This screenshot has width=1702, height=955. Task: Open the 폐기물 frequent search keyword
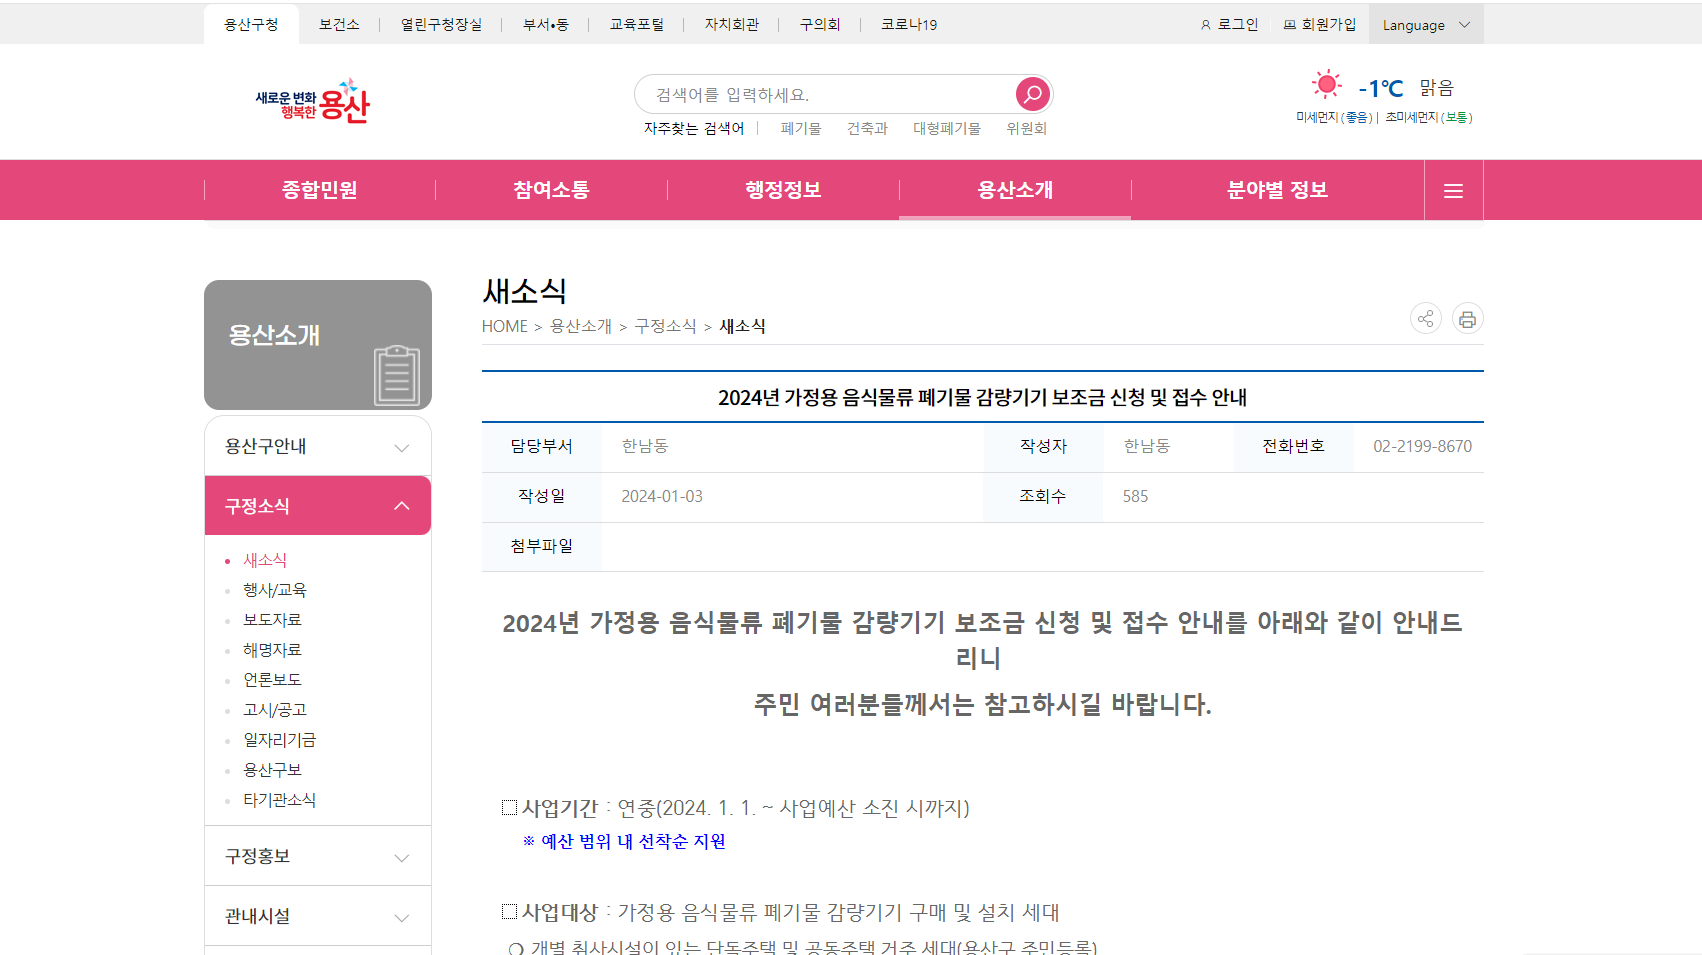click(x=799, y=128)
